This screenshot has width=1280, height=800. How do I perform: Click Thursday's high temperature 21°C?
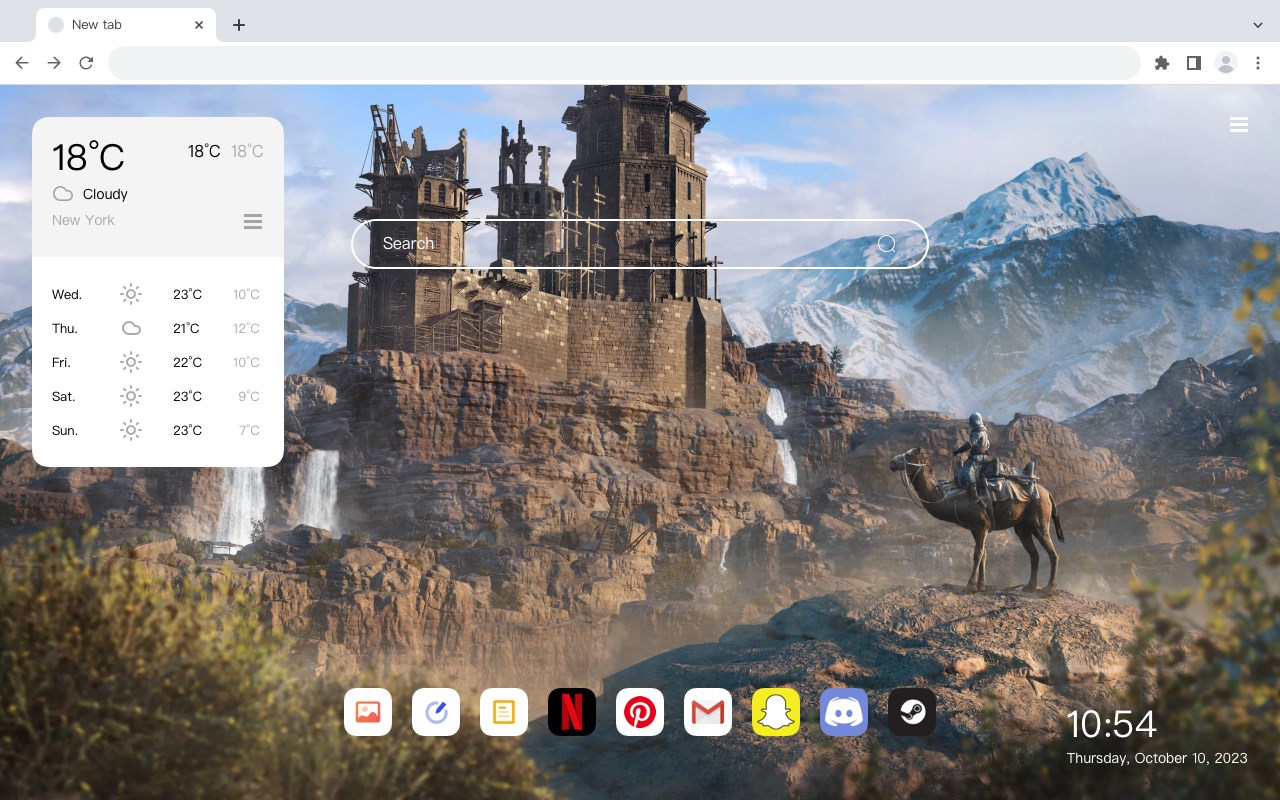click(x=186, y=329)
